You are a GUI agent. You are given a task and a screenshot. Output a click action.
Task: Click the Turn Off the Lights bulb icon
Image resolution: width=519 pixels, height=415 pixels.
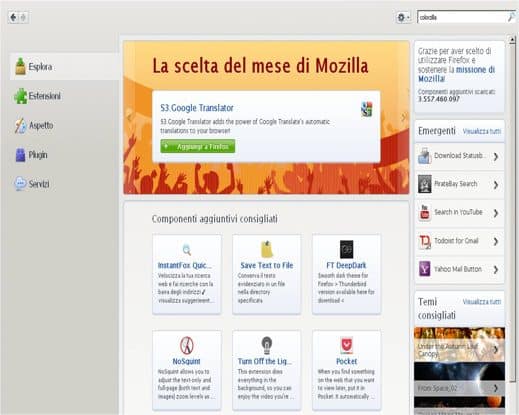click(x=267, y=345)
